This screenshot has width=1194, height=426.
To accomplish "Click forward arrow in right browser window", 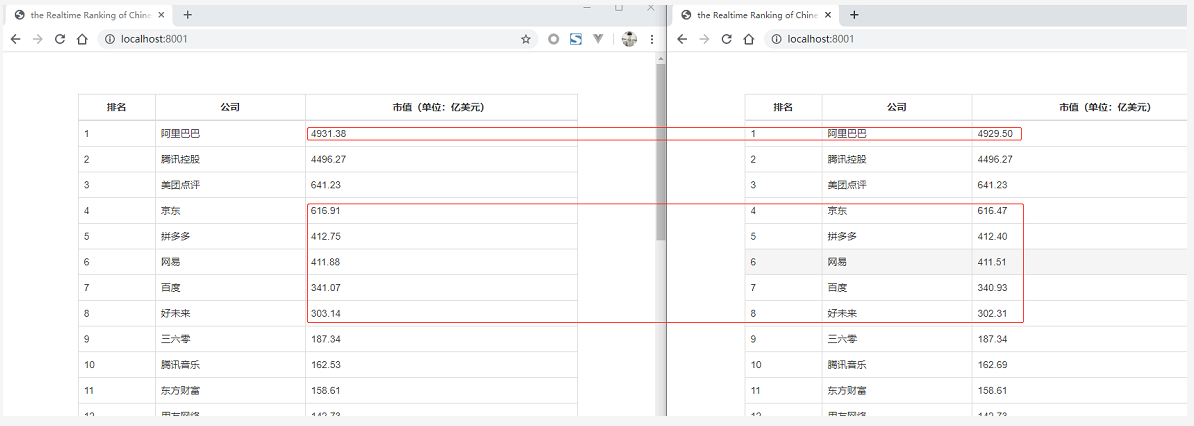I will [x=704, y=39].
